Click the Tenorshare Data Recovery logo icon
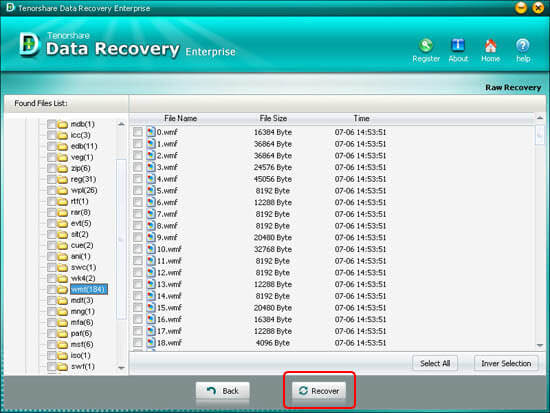The image size is (550, 413). pos(29,44)
